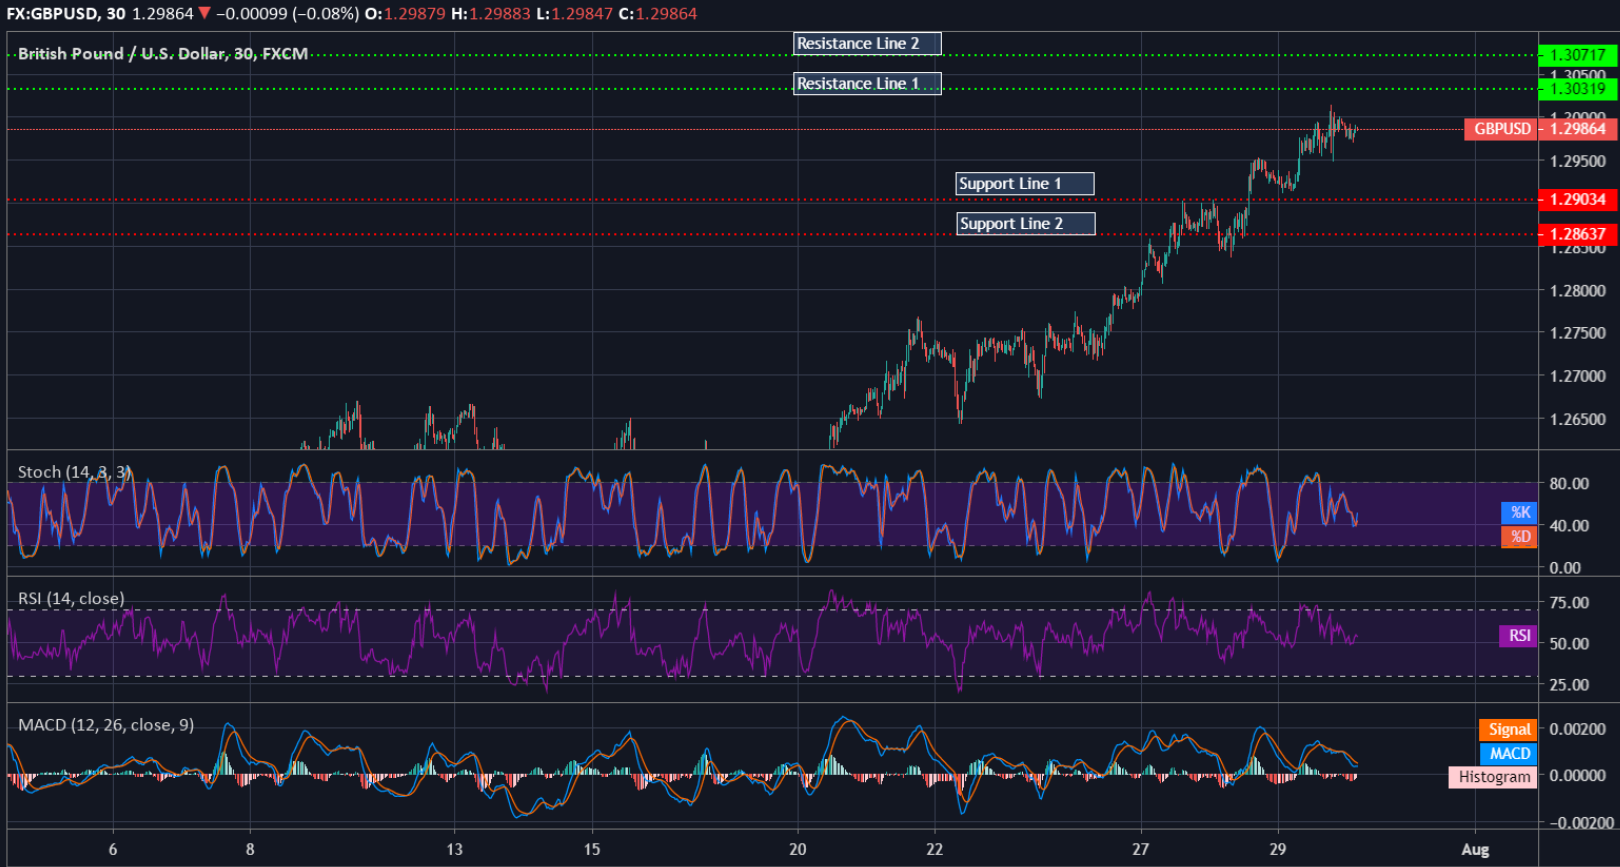
Task: Click the 1.28000 price axis value
Action: pyautogui.click(x=1578, y=291)
